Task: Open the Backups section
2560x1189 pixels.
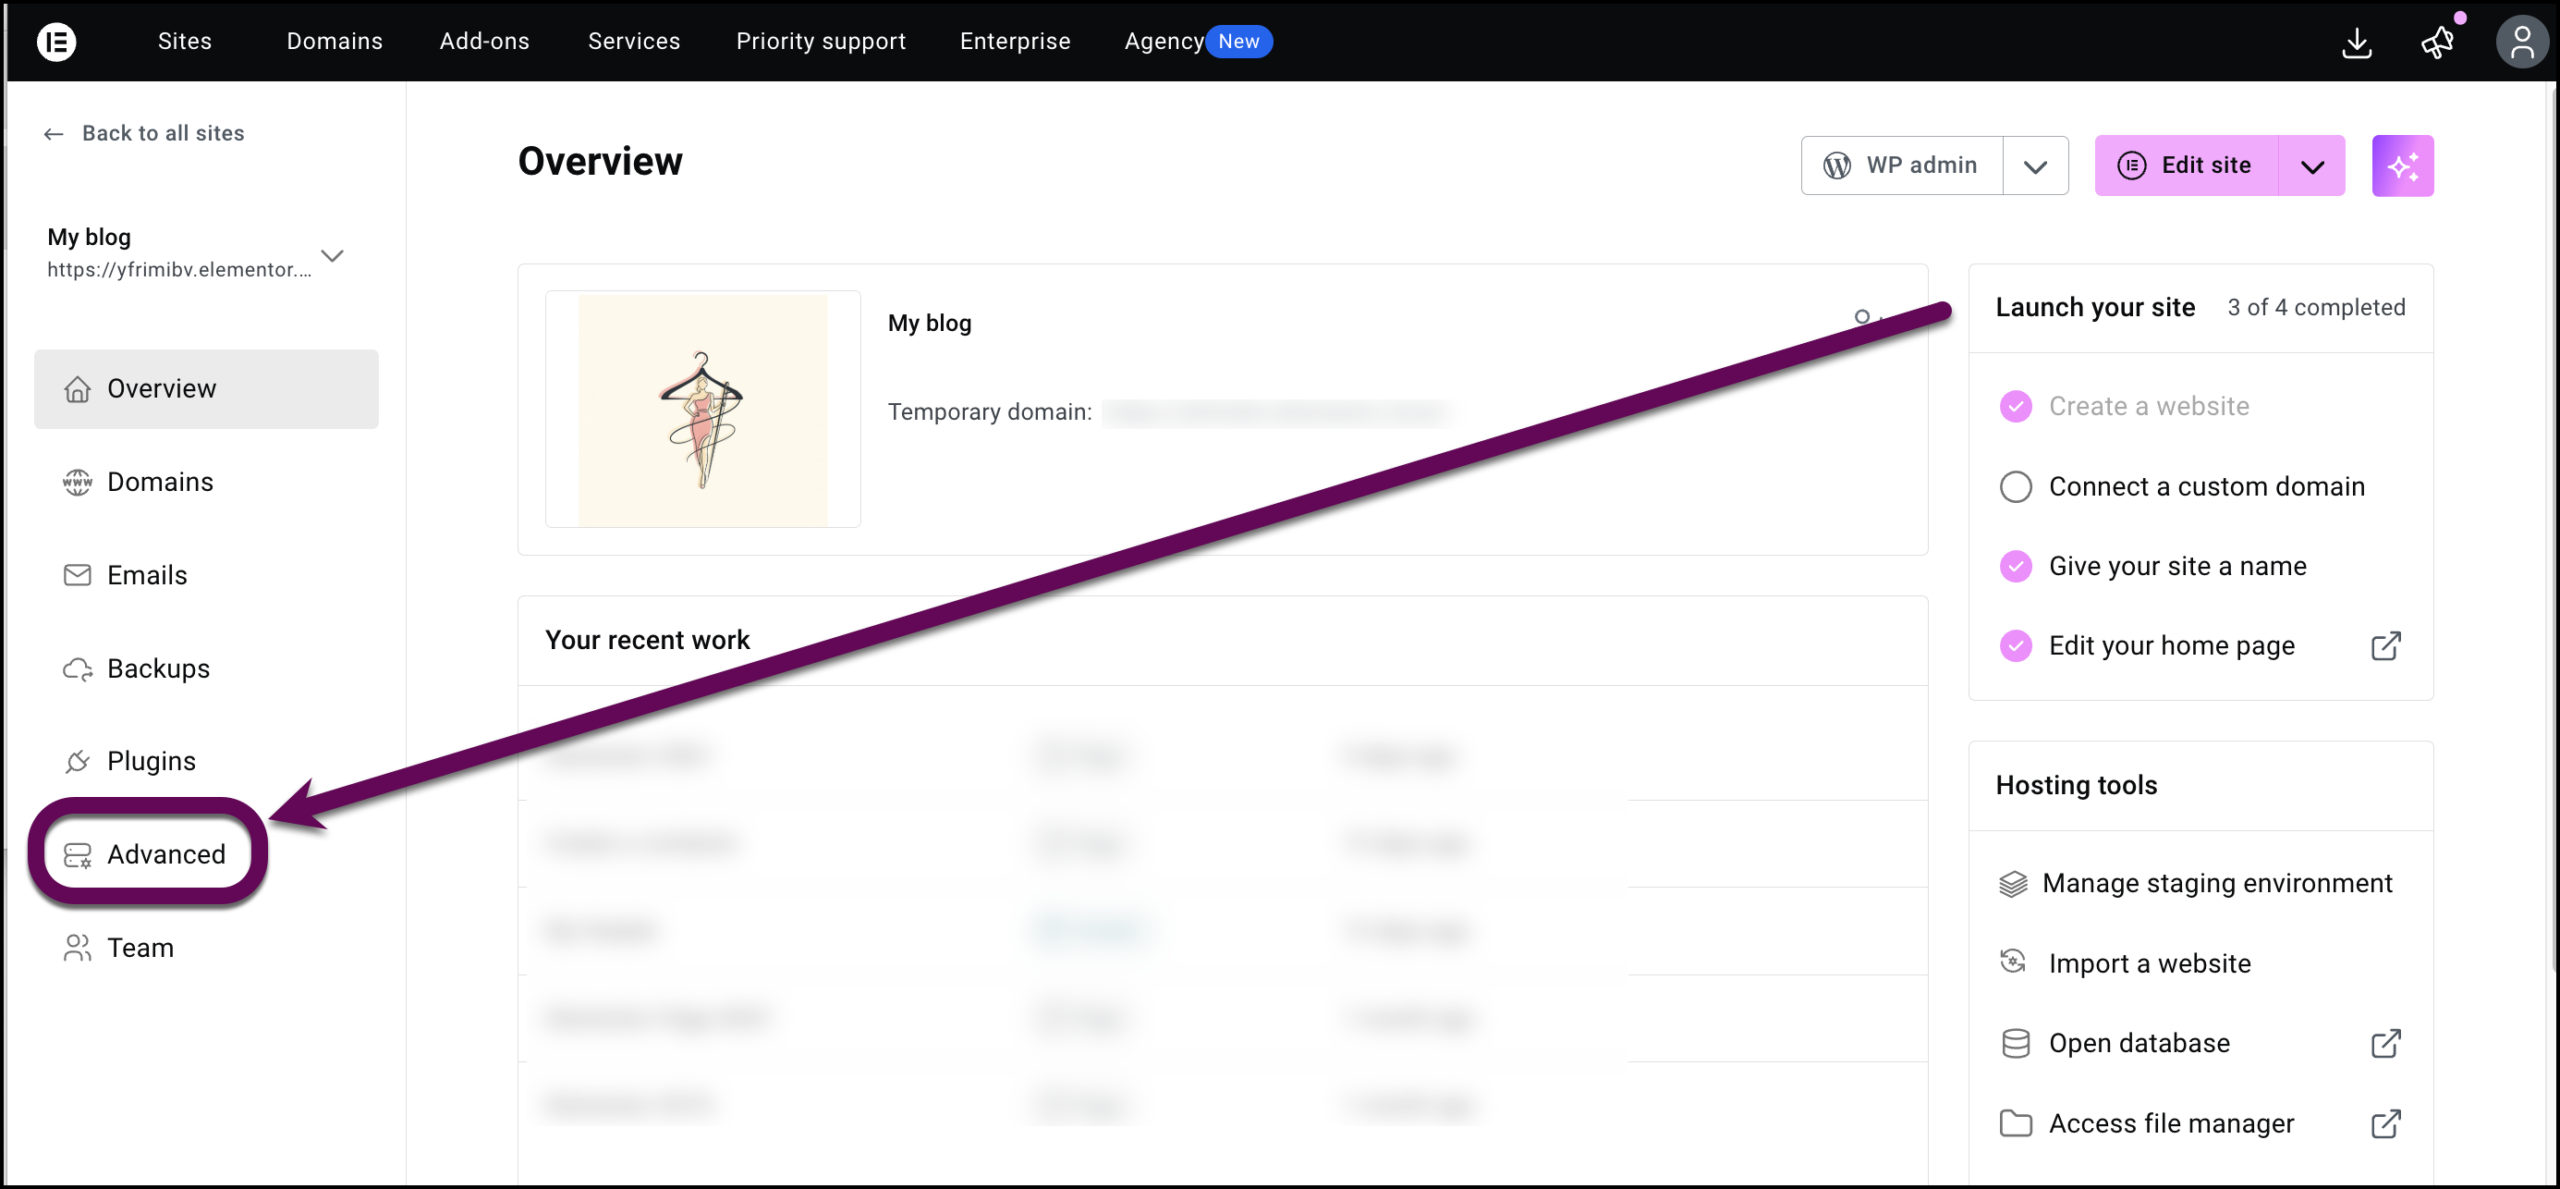Action: pyautogui.click(x=158, y=668)
